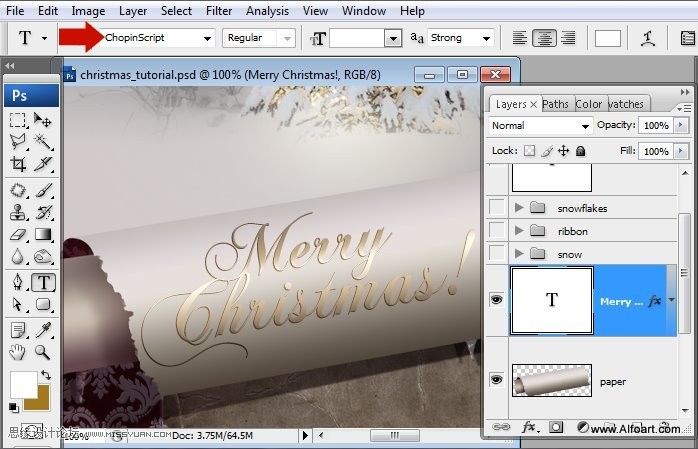
Task: Open the Regular font style dropdown
Action: [x=287, y=38]
